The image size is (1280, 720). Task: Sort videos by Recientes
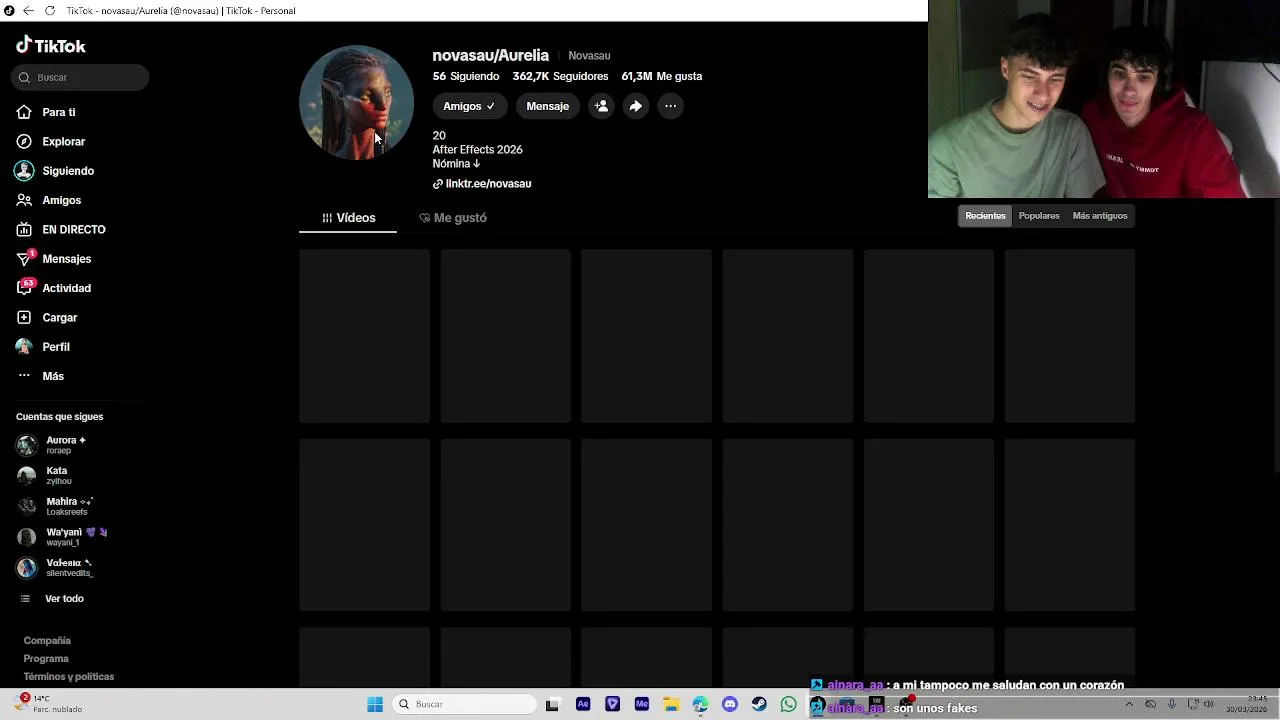tap(985, 216)
